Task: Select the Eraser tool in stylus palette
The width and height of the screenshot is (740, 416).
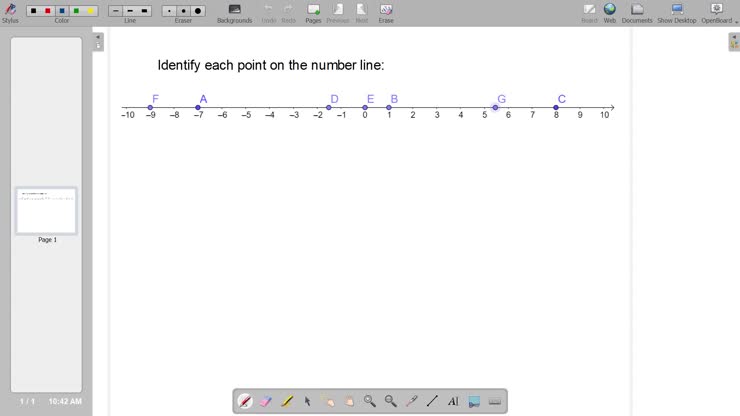Action: (266, 401)
